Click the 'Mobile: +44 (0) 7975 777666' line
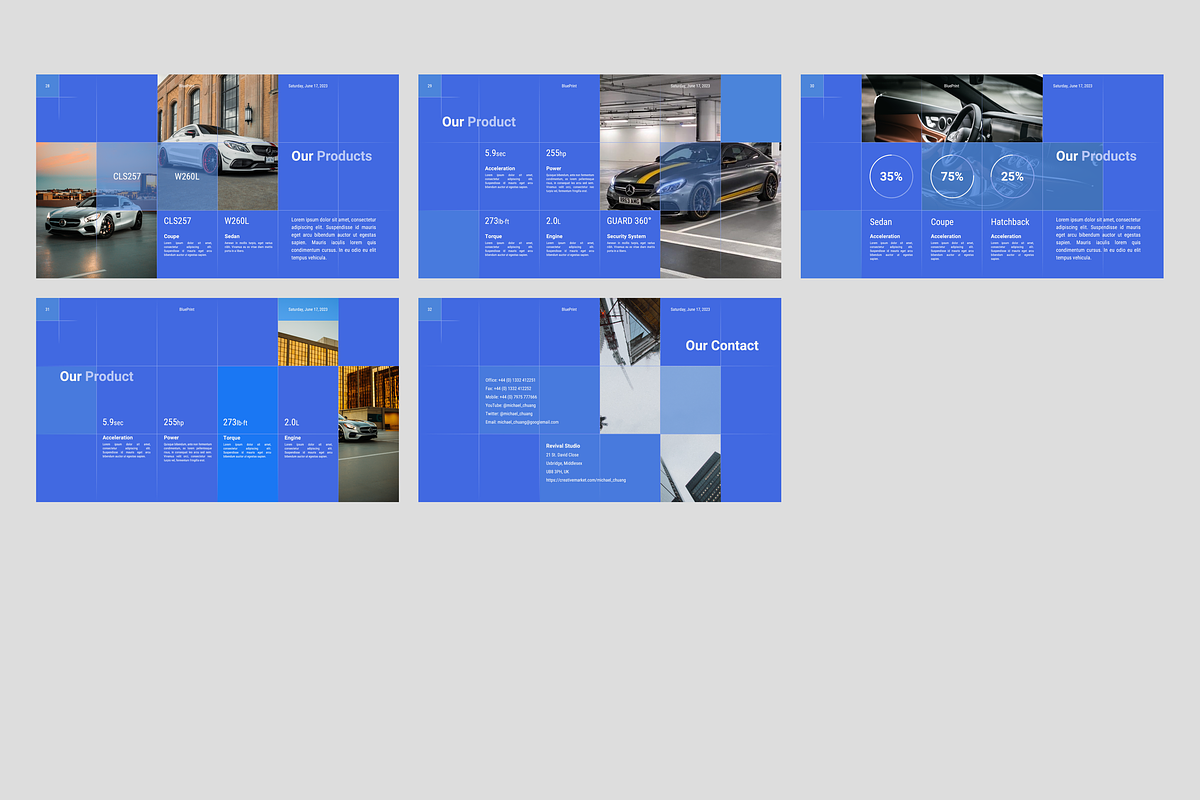Image resolution: width=1200 pixels, height=800 pixels. tap(511, 397)
